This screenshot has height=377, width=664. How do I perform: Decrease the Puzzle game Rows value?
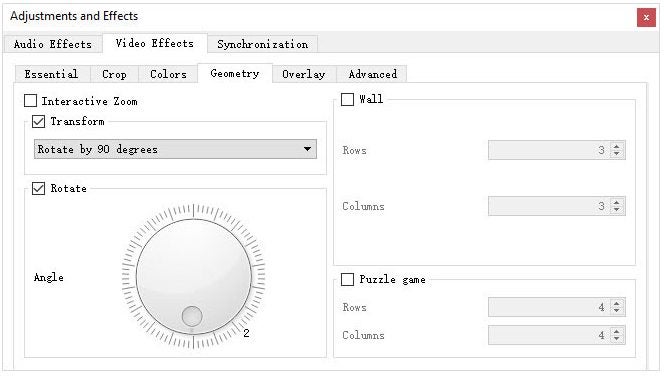(617, 311)
